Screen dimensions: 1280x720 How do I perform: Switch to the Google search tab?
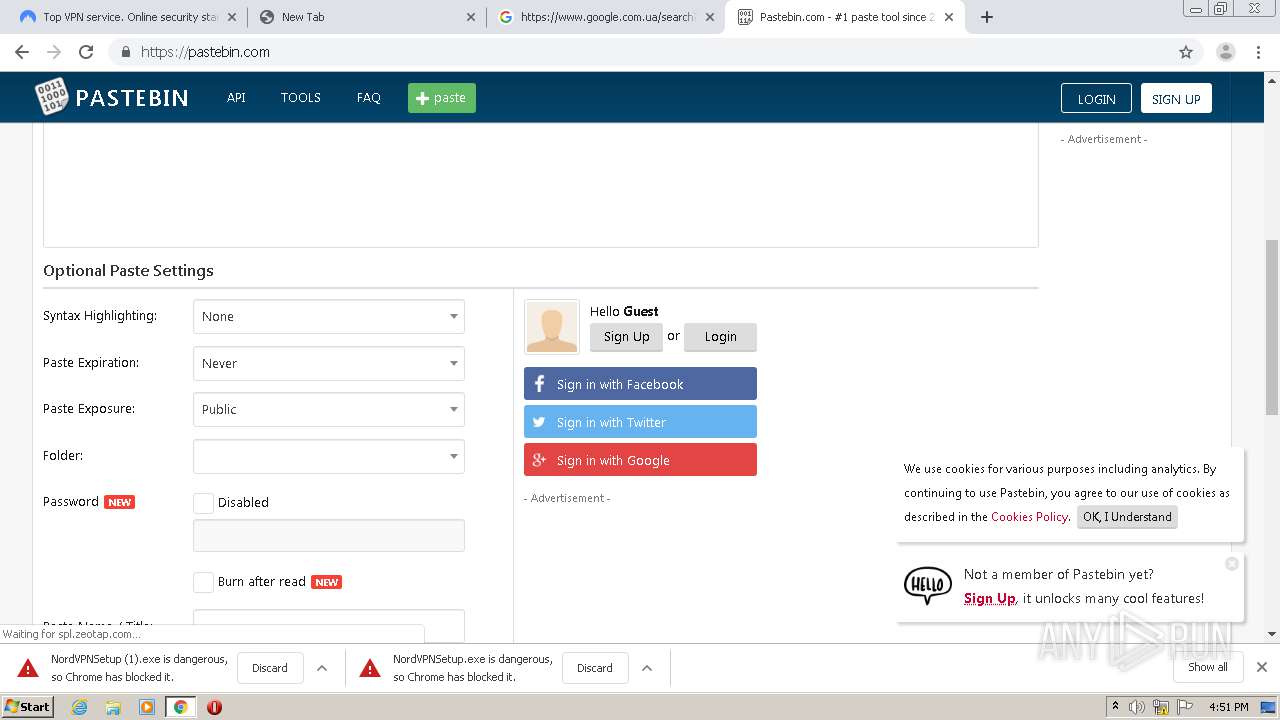(606, 17)
